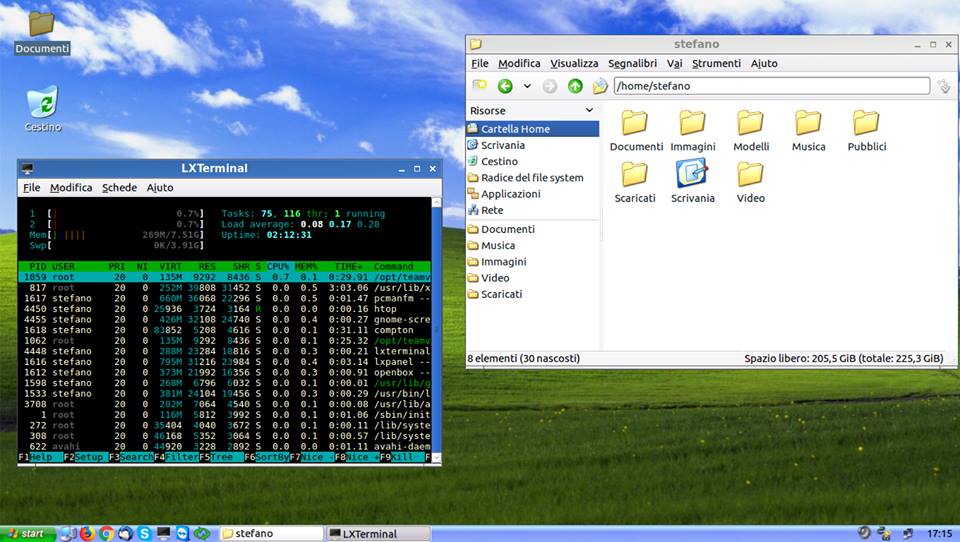Open back history dropdown arrow

527,86
